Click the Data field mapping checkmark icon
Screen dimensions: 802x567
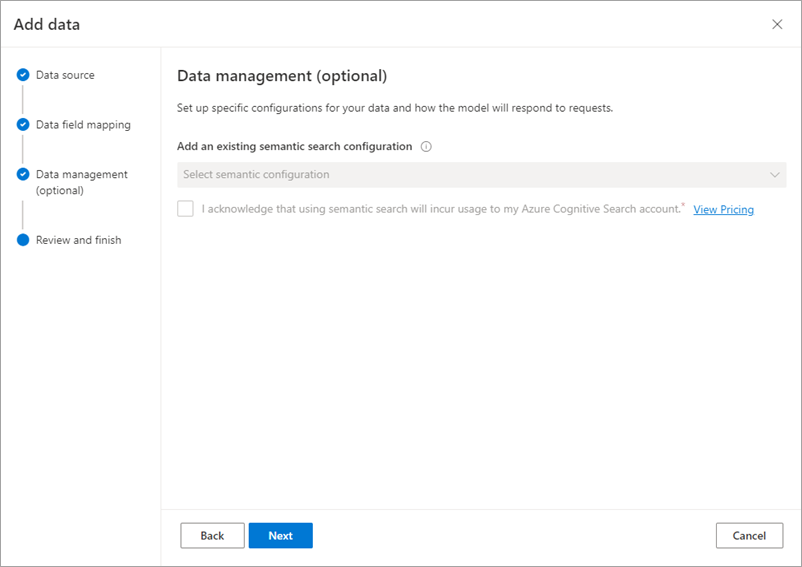click(x=23, y=125)
